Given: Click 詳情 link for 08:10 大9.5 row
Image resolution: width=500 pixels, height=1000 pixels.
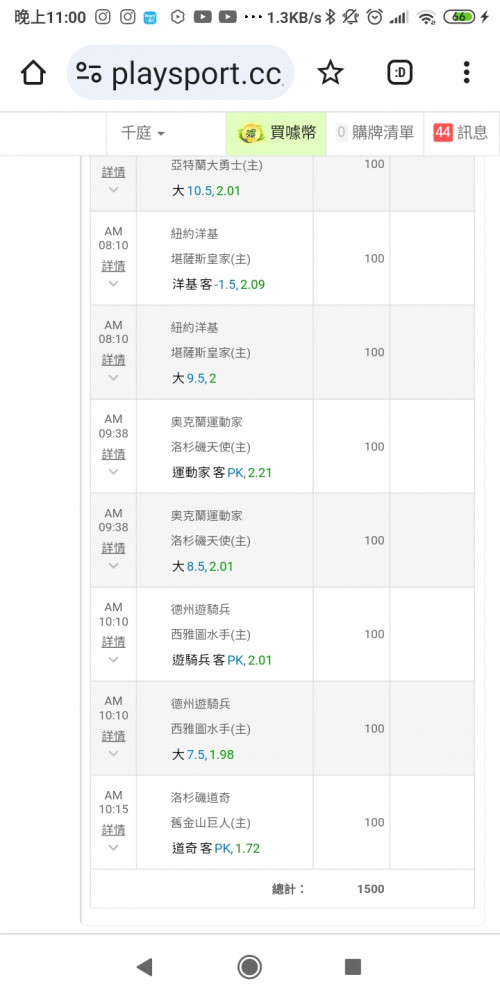Looking at the screenshot, I should 114,360.
